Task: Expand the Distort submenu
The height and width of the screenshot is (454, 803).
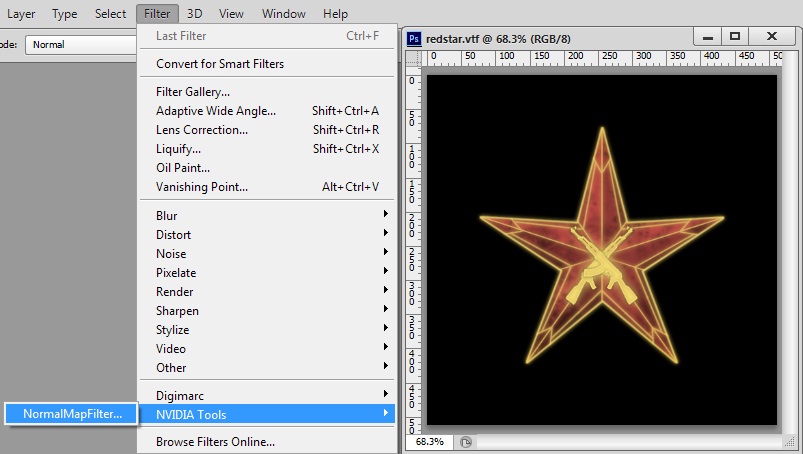Action: pos(267,234)
